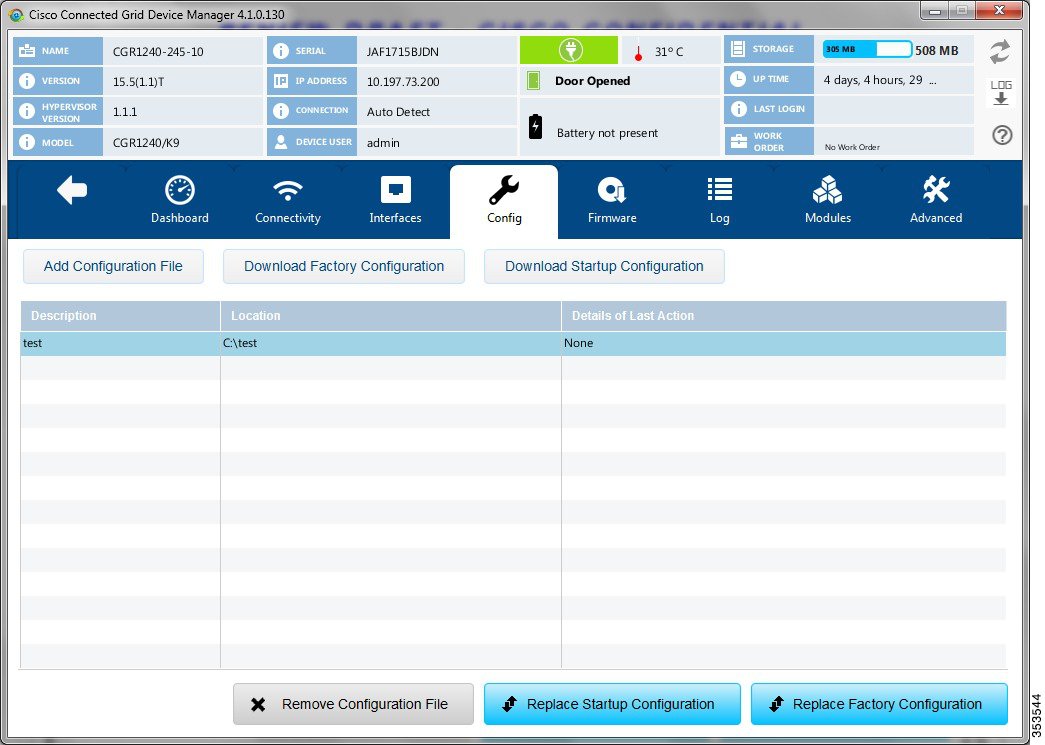Viewport: 1045px width, 745px height.
Task: Open the Log tab
Action: click(720, 201)
